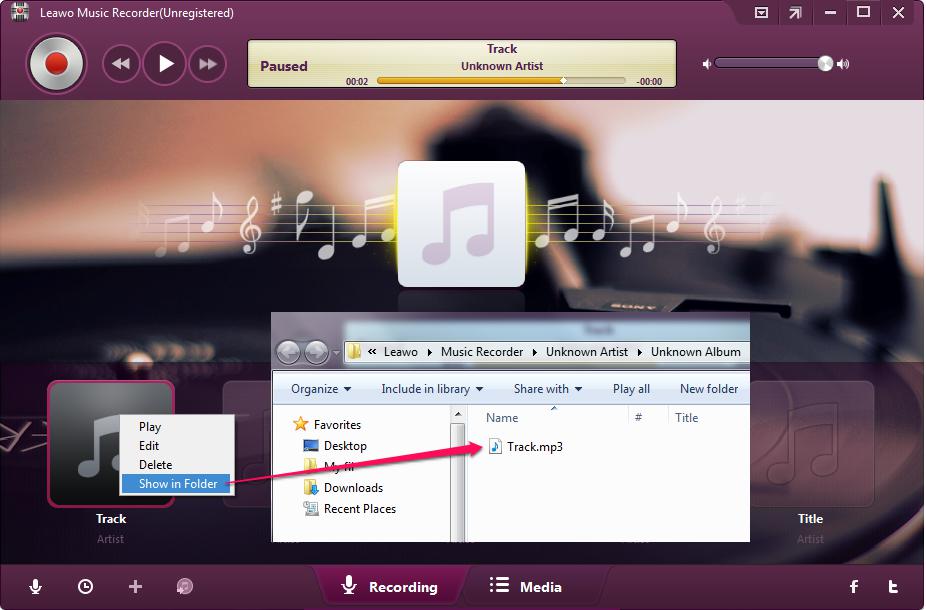Image resolution: width=926 pixels, height=610 pixels.
Task: Select the center album art cover
Action: (461, 224)
